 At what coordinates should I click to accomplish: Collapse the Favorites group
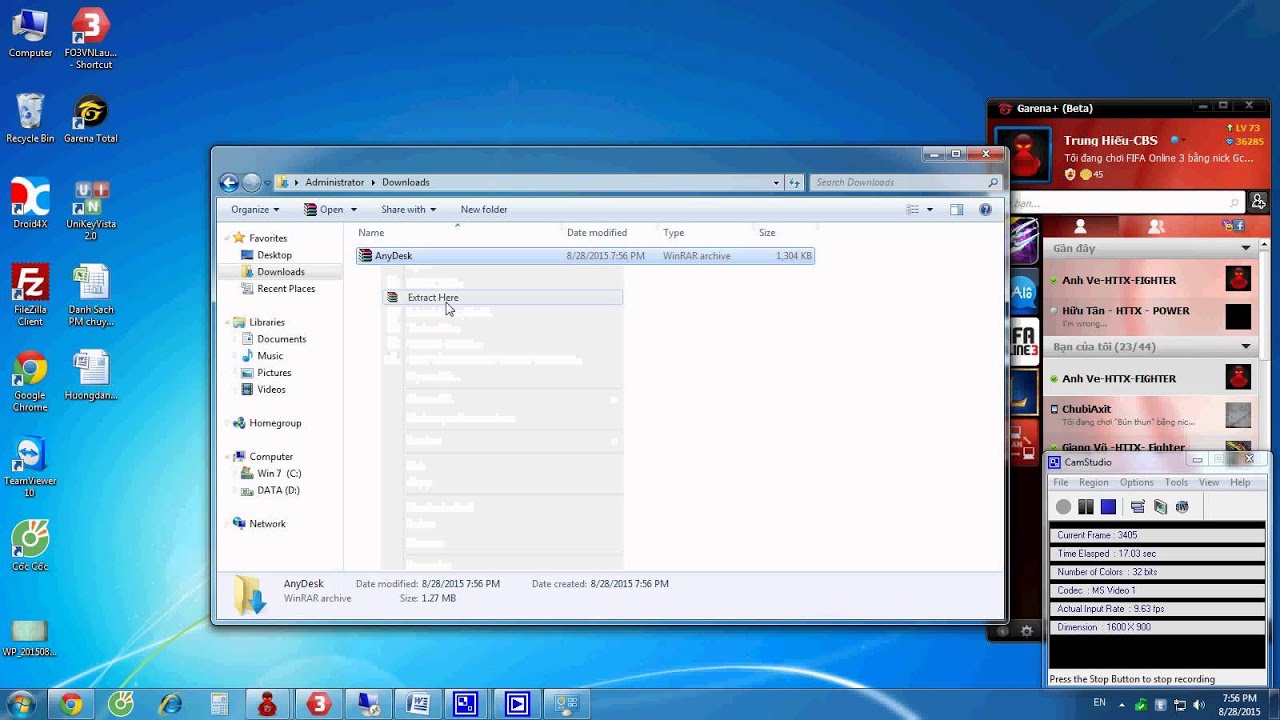pos(225,238)
